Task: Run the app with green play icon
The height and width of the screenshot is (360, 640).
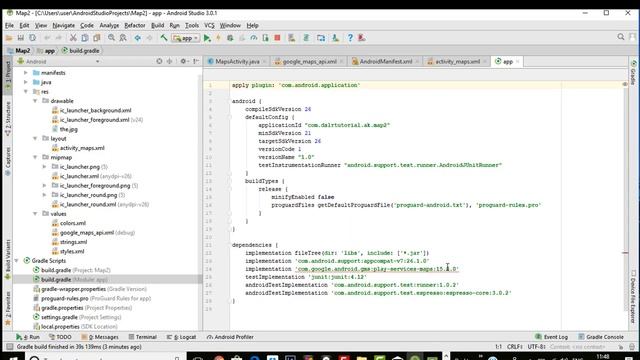Action: tap(207, 38)
